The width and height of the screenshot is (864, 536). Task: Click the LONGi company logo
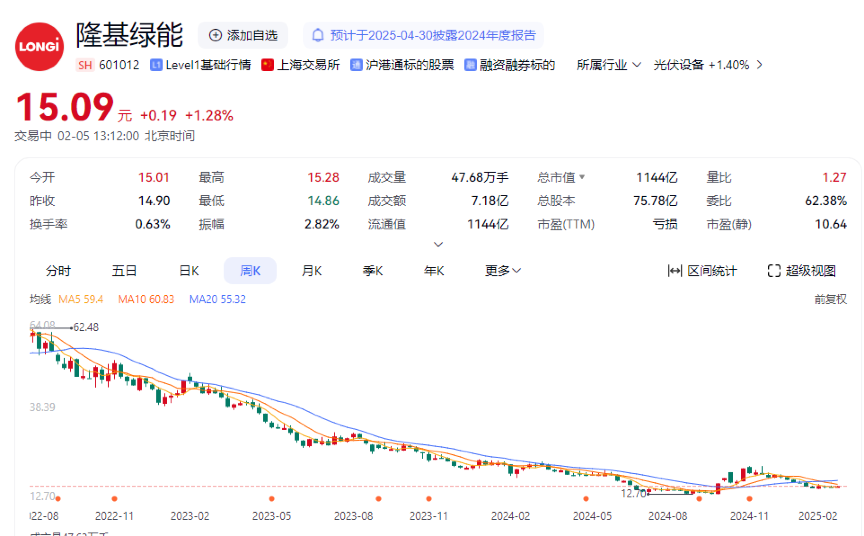(x=39, y=46)
